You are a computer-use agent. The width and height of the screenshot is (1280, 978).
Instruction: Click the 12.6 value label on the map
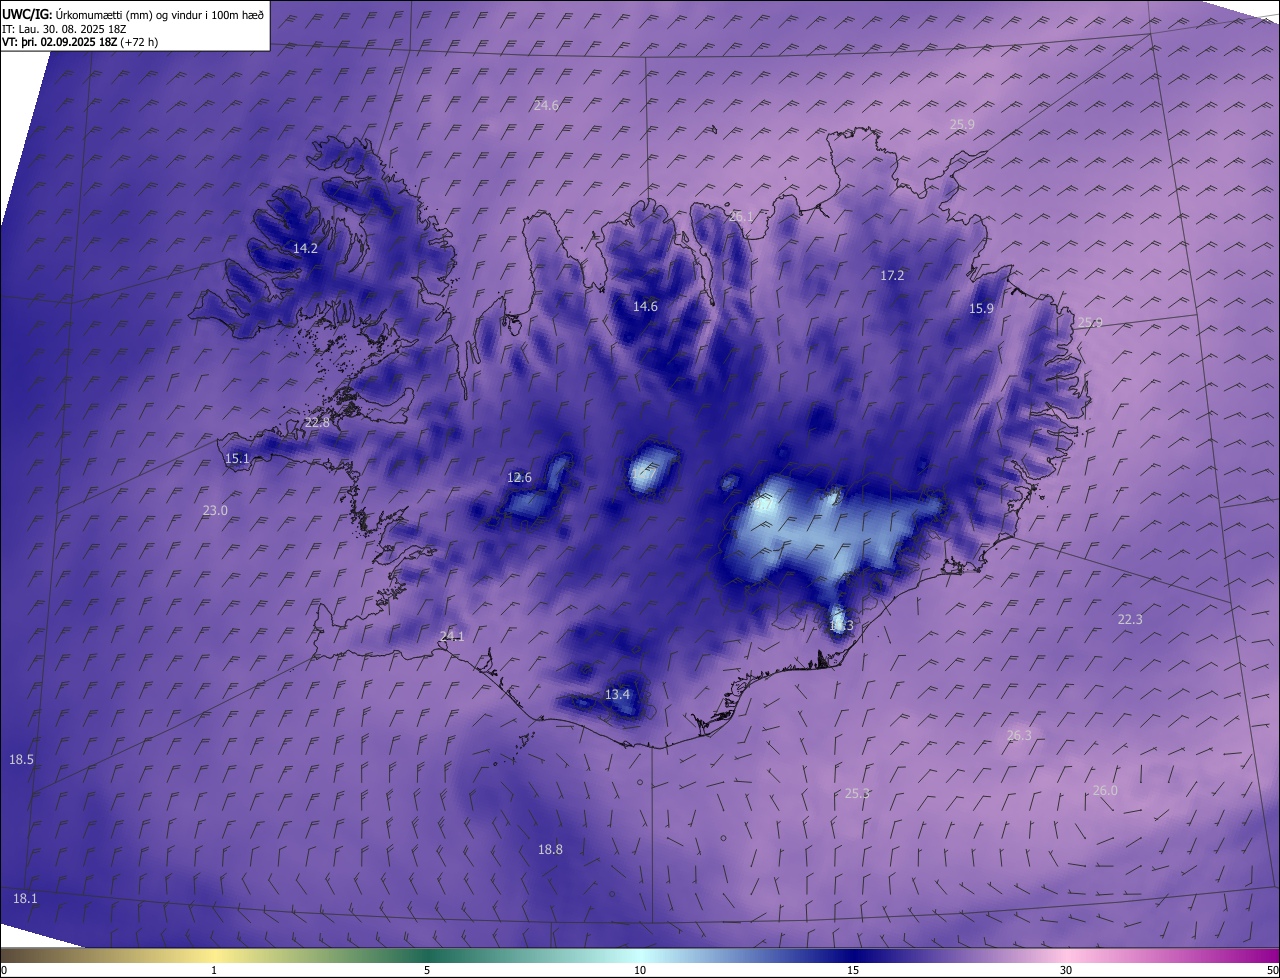tap(519, 477)
